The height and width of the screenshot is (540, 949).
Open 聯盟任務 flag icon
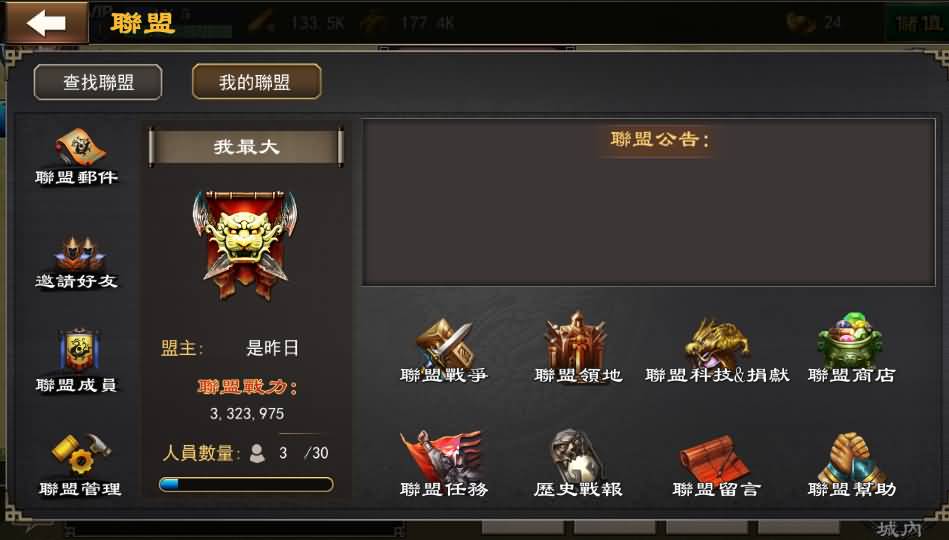(x=441, y=456)
